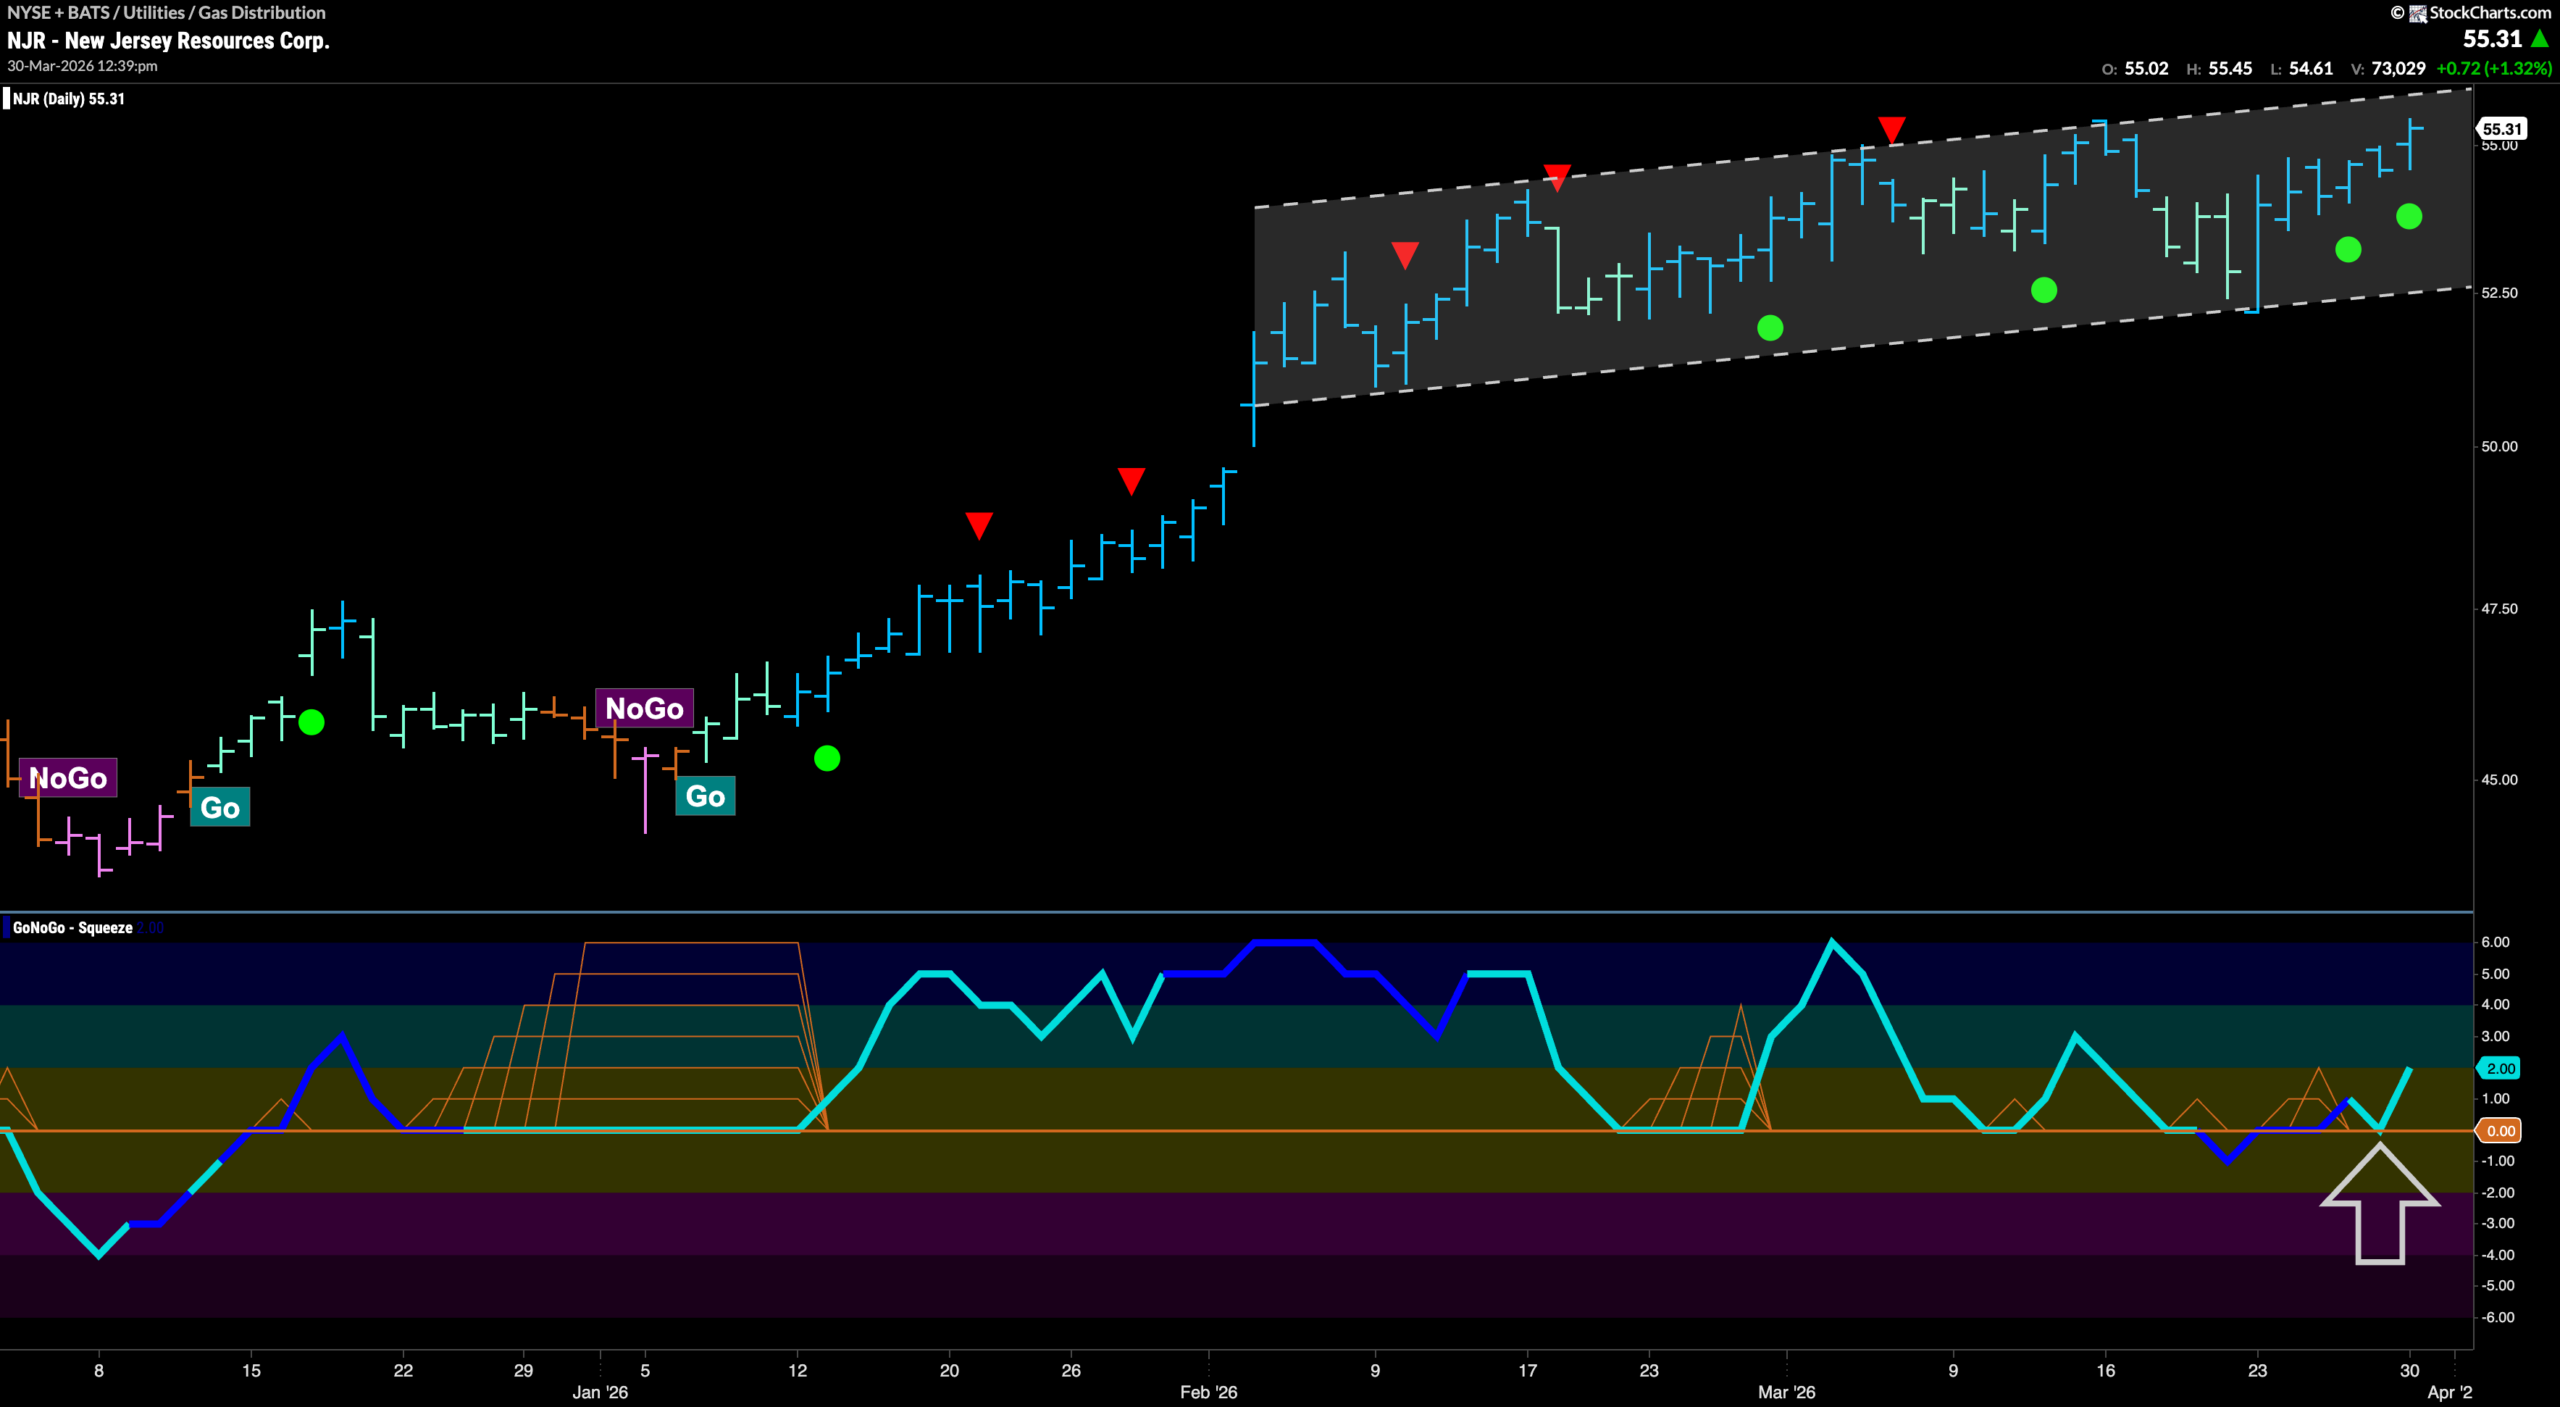
Task: Click the orange 0.00 squeeze axis tag
Action: coord(2500,1131)
